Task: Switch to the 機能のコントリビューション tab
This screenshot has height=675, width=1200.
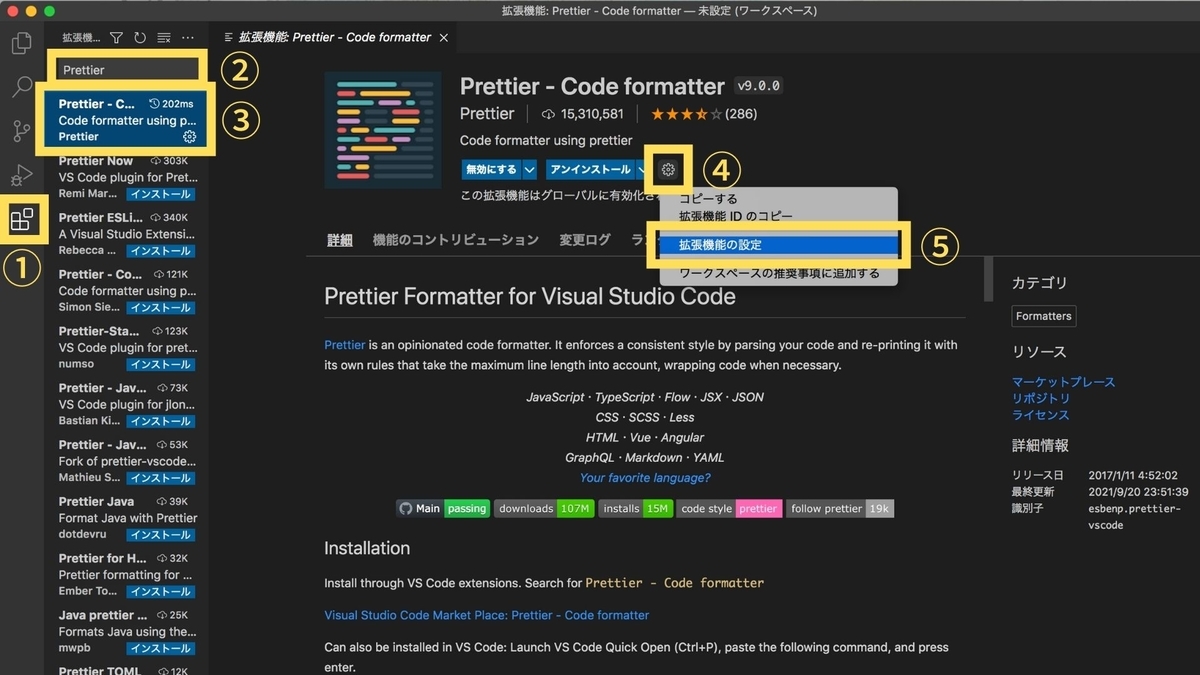Action: tap(456, 240)
